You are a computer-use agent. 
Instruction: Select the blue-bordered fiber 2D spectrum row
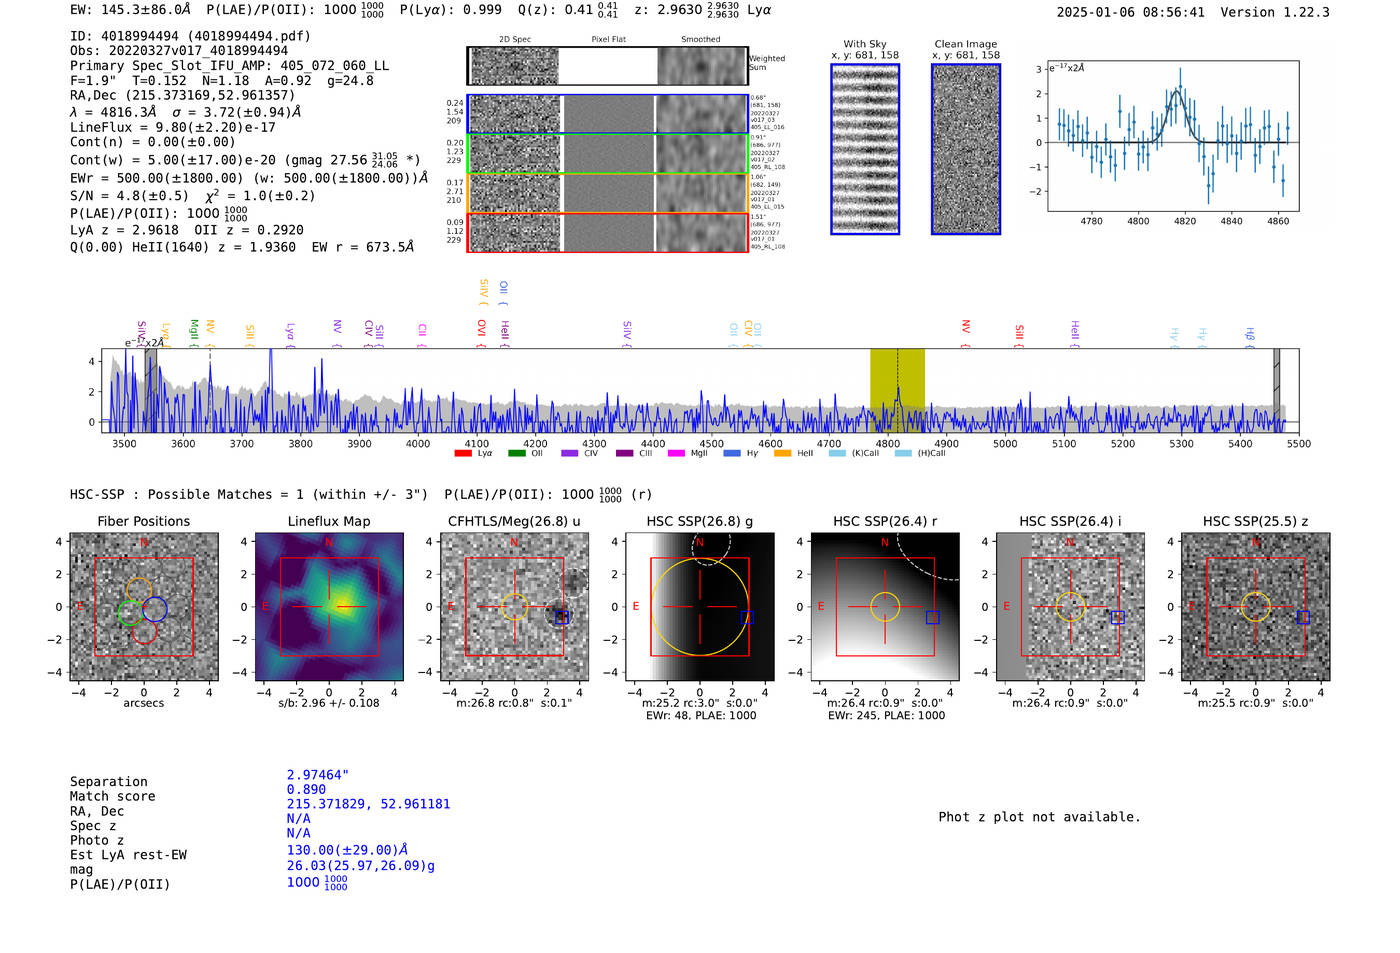[607, 114]
